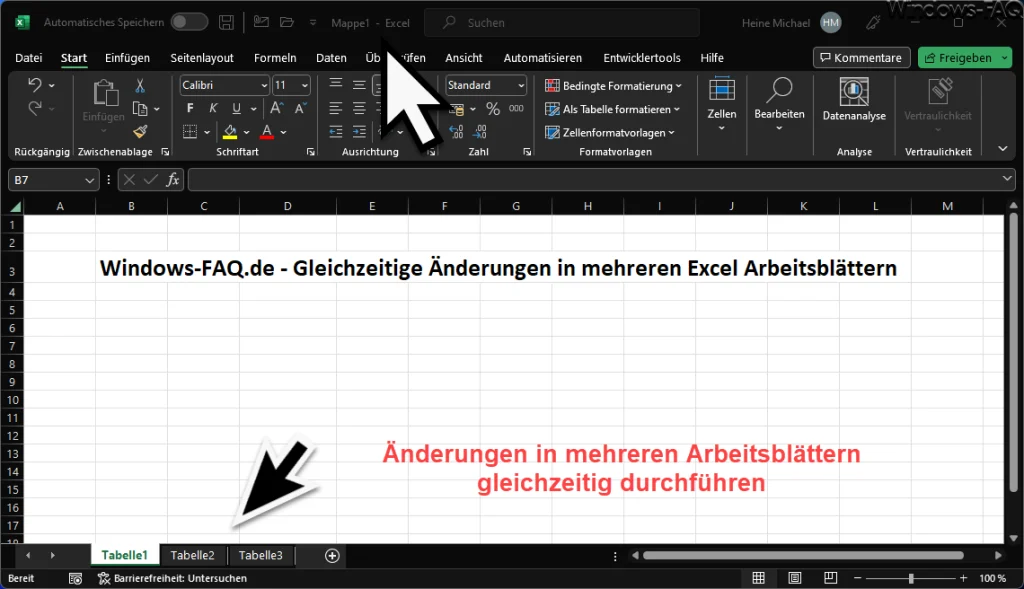Toggle italic formatting (K)
Viewport: 1024px width, 589px height.
point(213,108)
